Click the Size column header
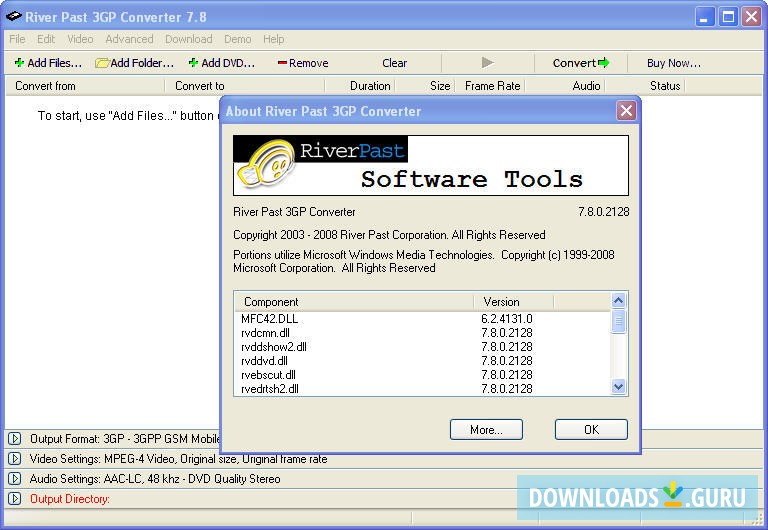 (x=425, y=86)
